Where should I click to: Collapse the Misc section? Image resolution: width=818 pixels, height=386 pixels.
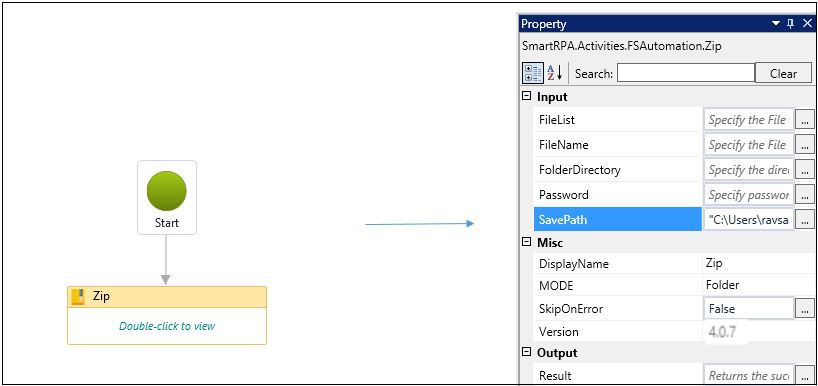coord(527,242)
